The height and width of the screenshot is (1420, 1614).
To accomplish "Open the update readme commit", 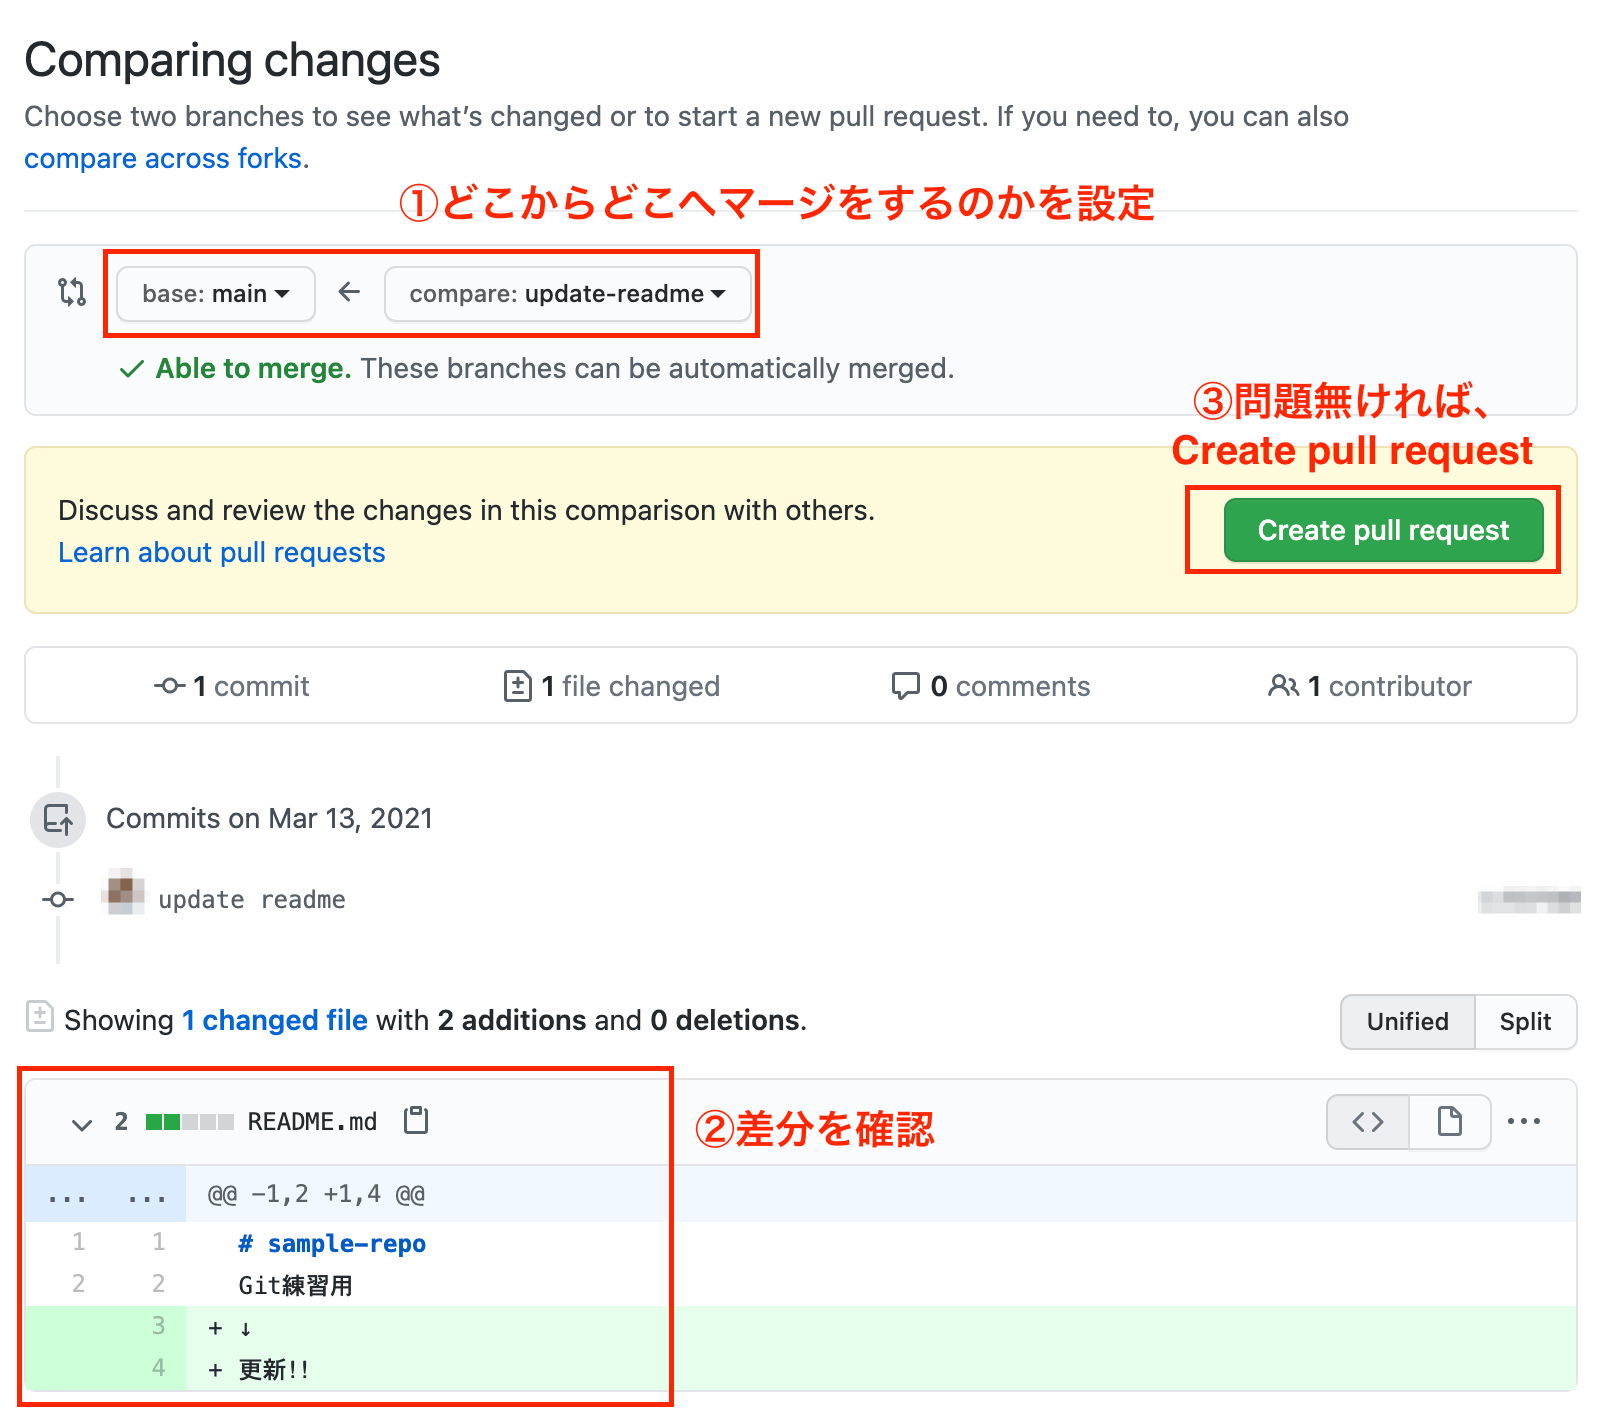I will coord(252,900).
